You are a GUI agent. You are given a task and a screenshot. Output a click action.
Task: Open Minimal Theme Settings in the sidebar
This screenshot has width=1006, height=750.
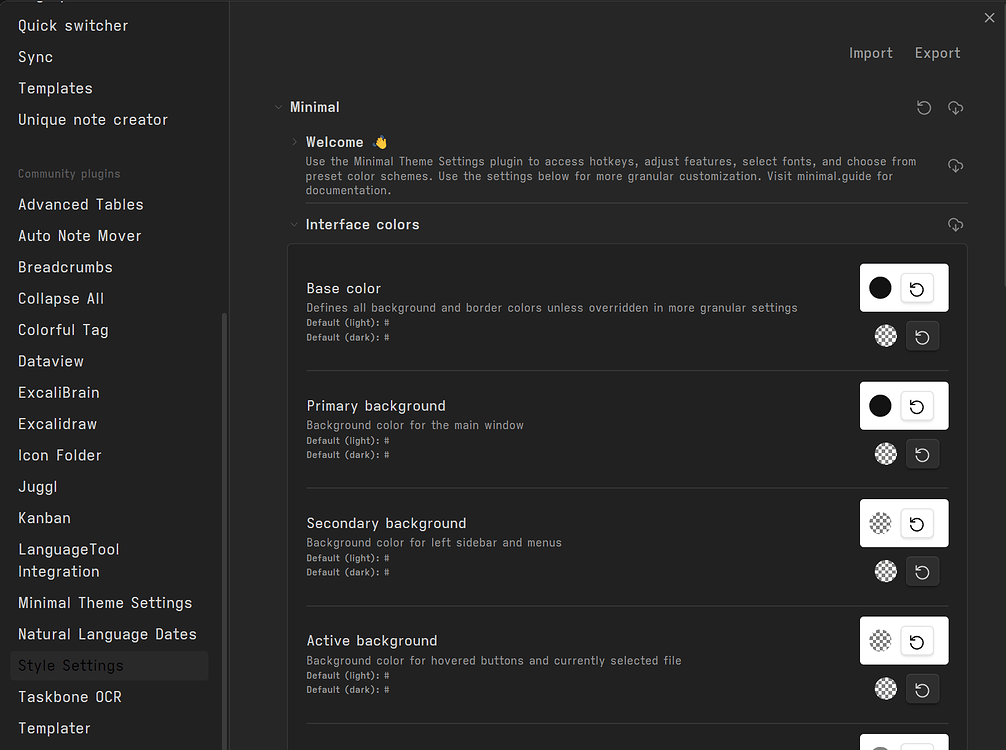(x=104, y=602)
